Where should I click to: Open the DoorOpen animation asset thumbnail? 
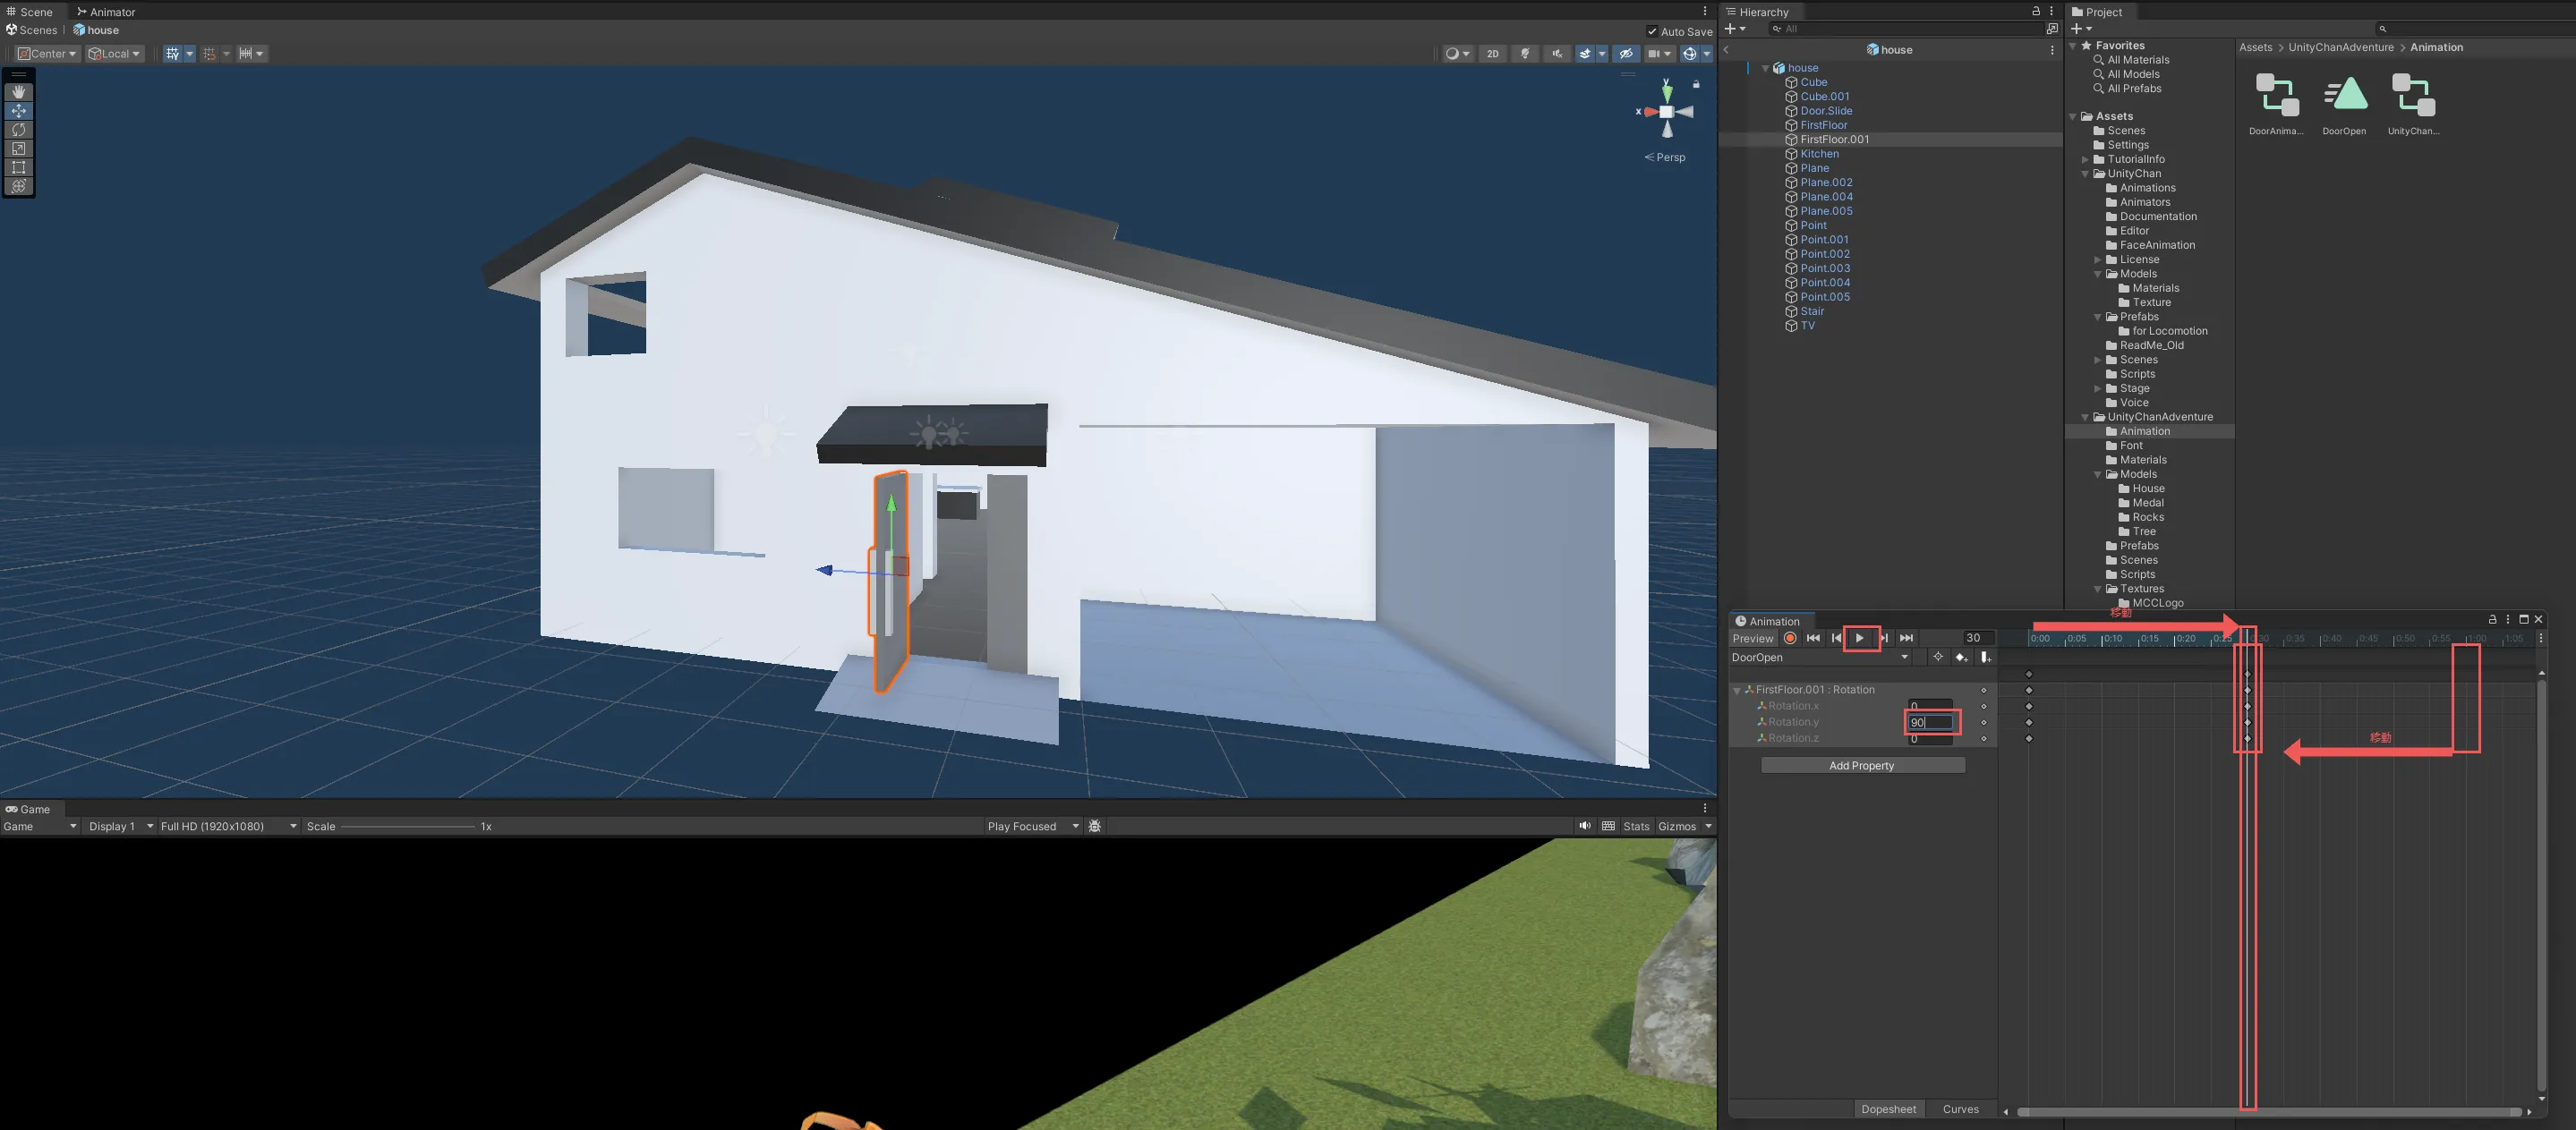(2344, 96)
